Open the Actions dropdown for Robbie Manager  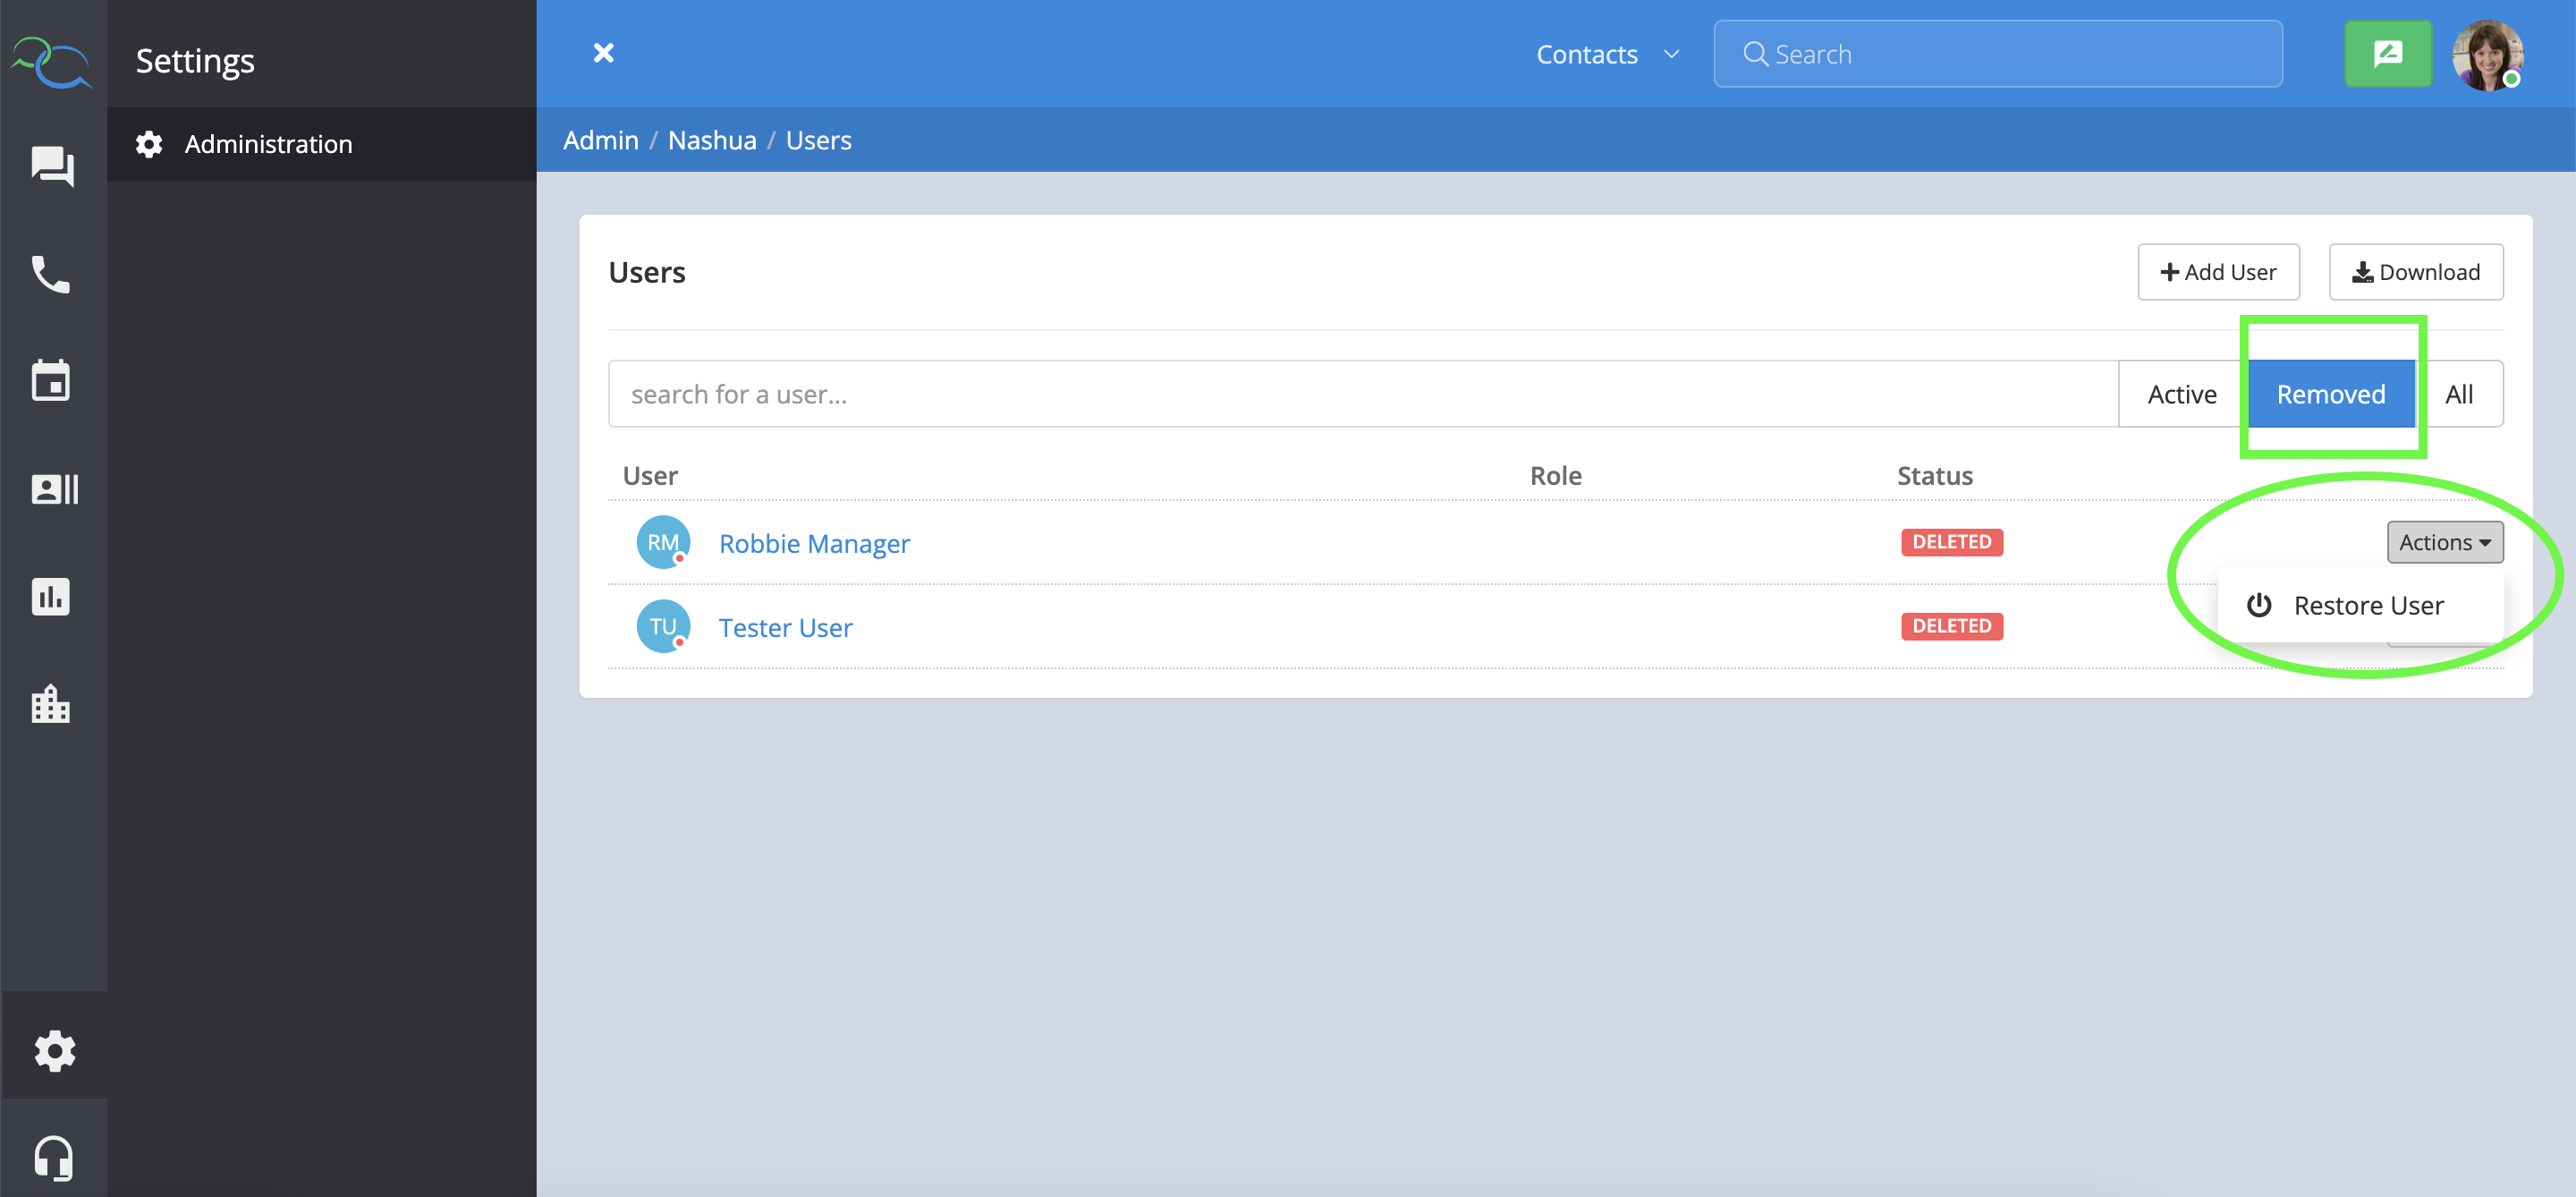[2444, 542]
